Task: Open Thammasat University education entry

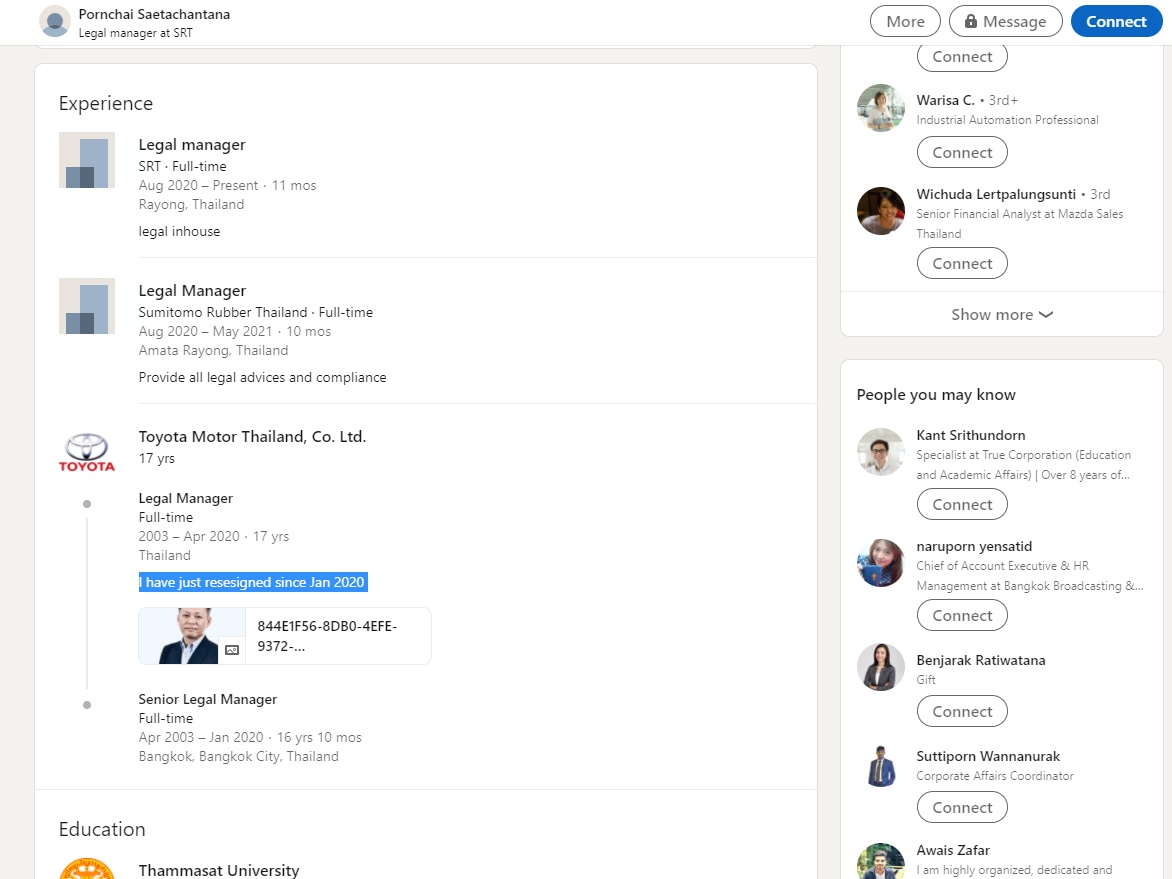Action: pyautogui.click(x=219, y=870)
